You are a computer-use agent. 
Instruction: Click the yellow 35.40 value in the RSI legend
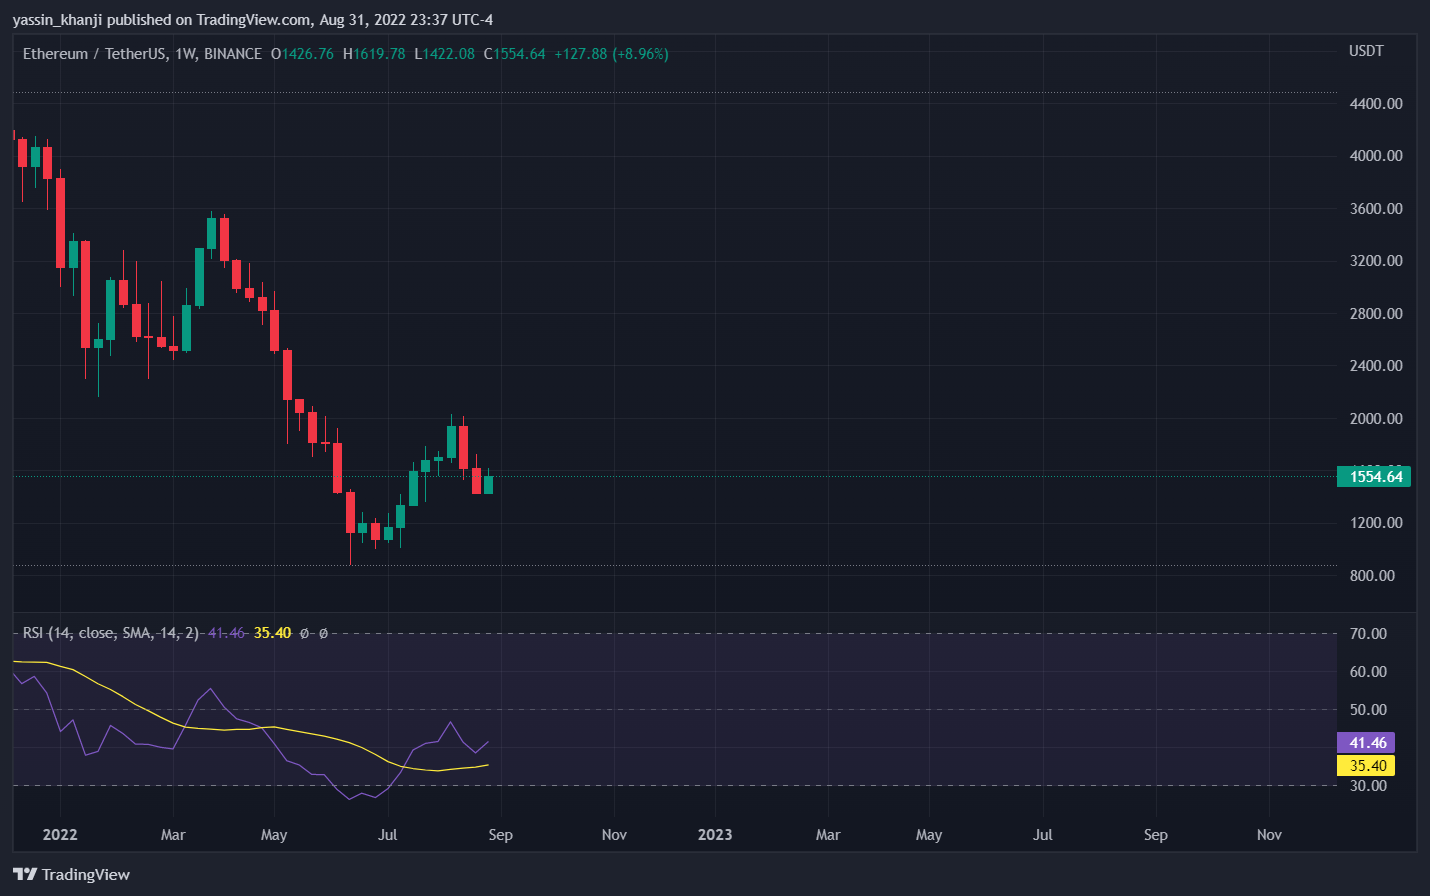point(273,633)
